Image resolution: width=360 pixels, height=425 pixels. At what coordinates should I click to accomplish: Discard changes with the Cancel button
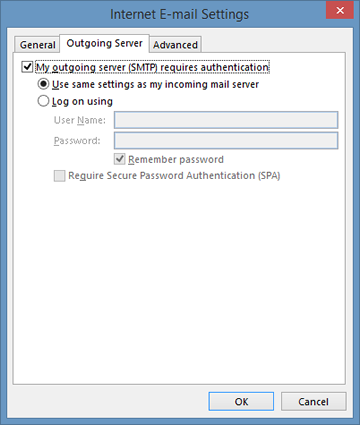[313, 401]
